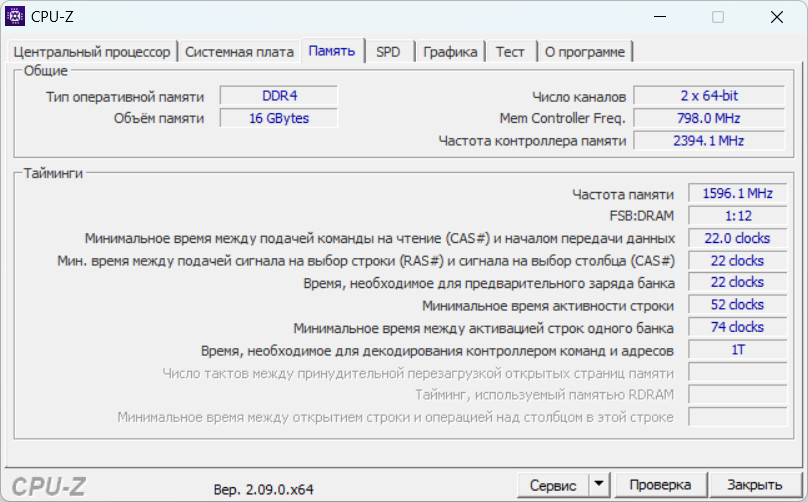Click the Частота контроллера памяти label
The image size is (808, 502).
(x=532, y=141)
